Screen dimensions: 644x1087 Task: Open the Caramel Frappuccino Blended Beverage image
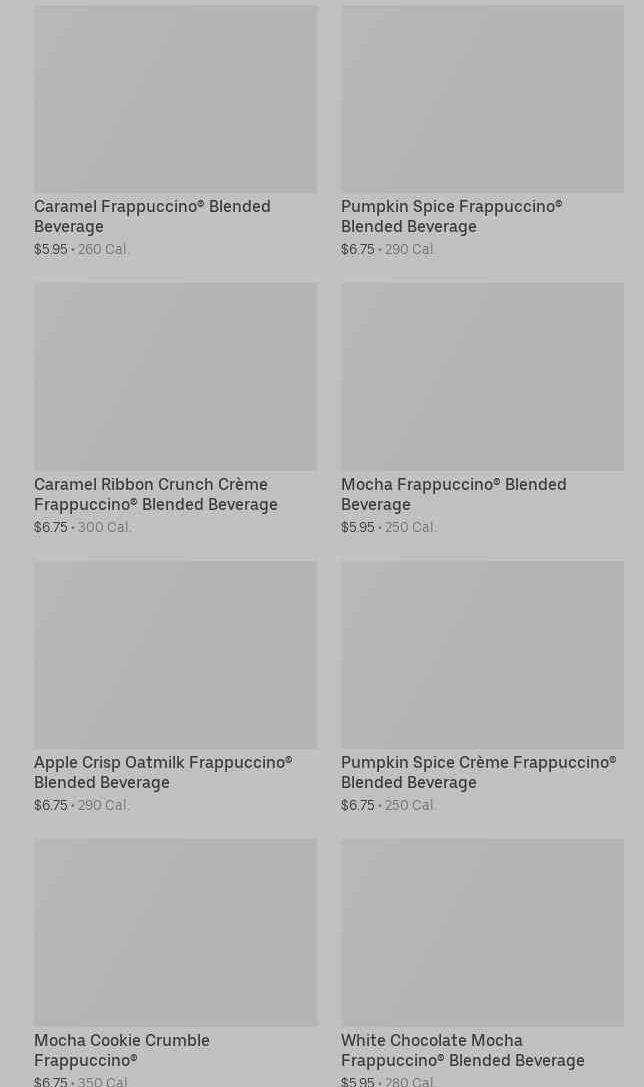click(x=175, y=98)
